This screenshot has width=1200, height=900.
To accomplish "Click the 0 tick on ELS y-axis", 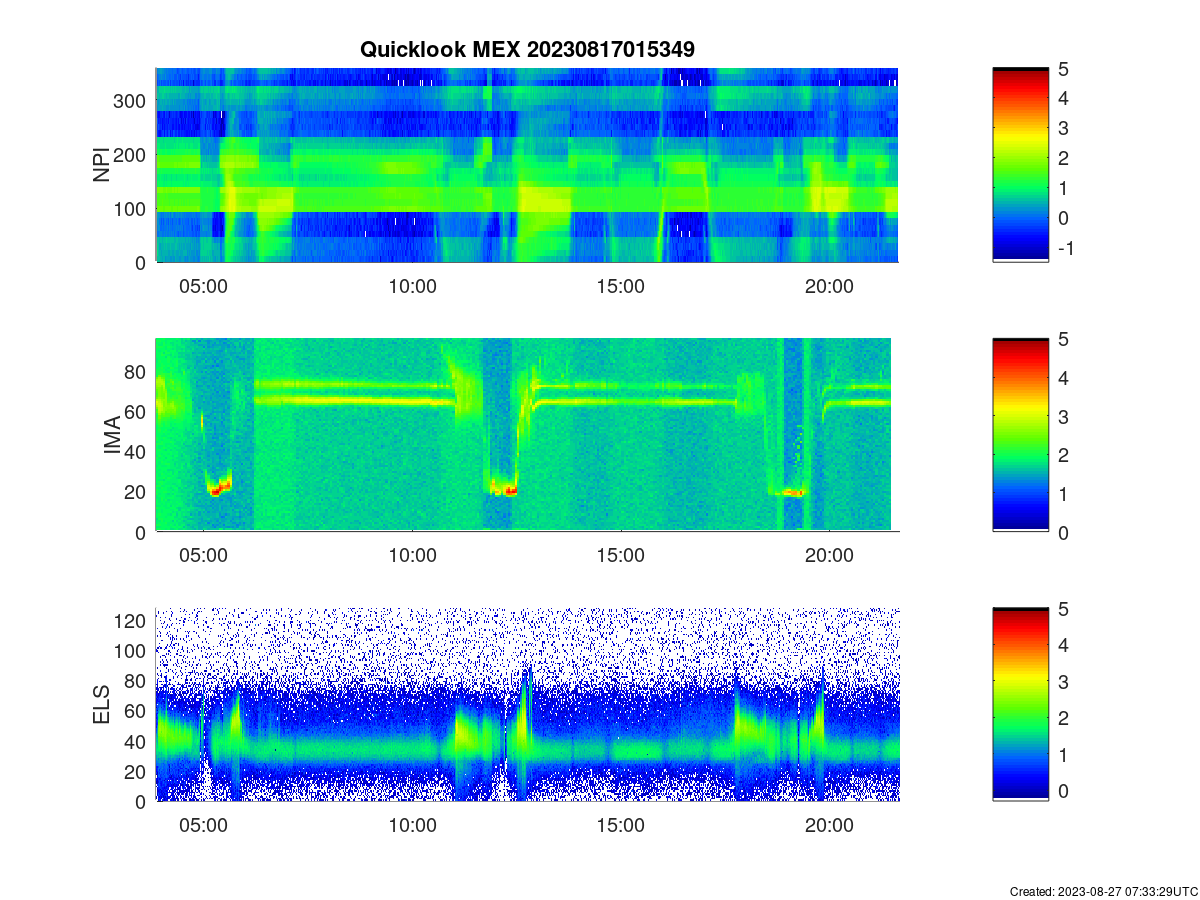I will (x=141, y=802).
